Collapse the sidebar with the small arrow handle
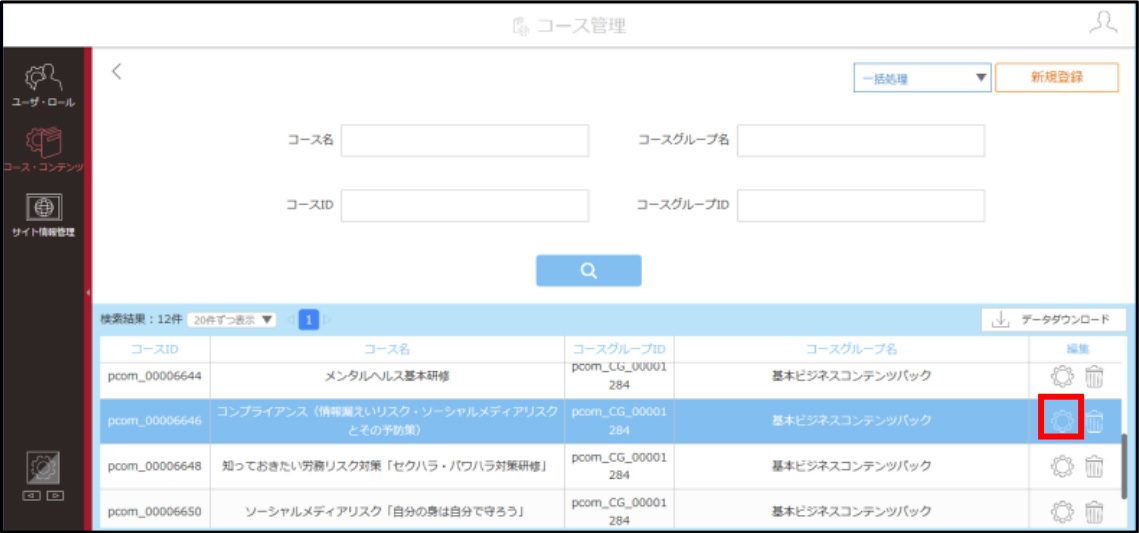 pos(88,293)
